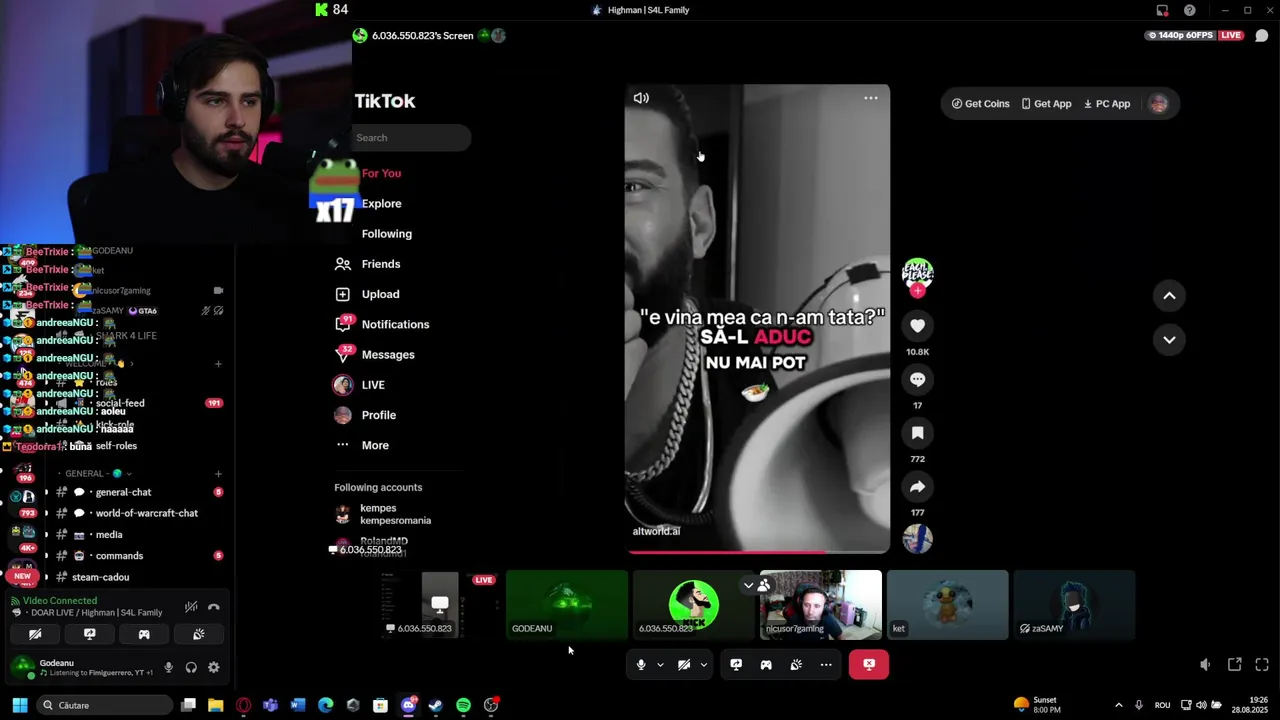Open the TikTok profile avatar at top right
Screen dimensions: 1280x720
(1158, 104)
